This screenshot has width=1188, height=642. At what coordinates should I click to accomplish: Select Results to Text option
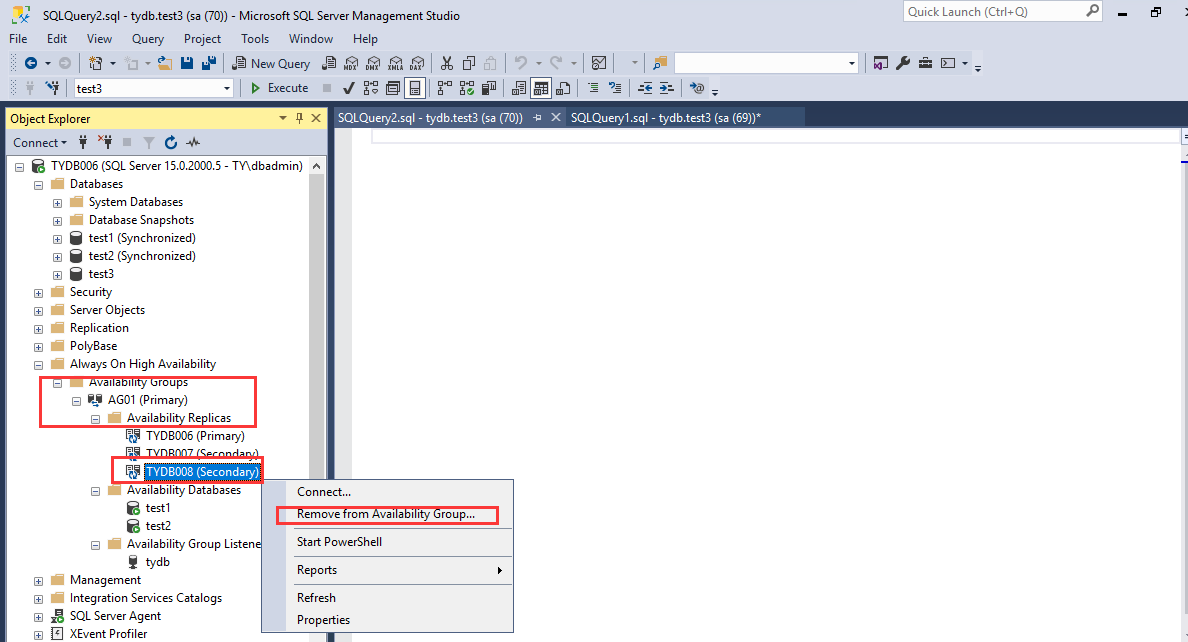tap(519, 89)
